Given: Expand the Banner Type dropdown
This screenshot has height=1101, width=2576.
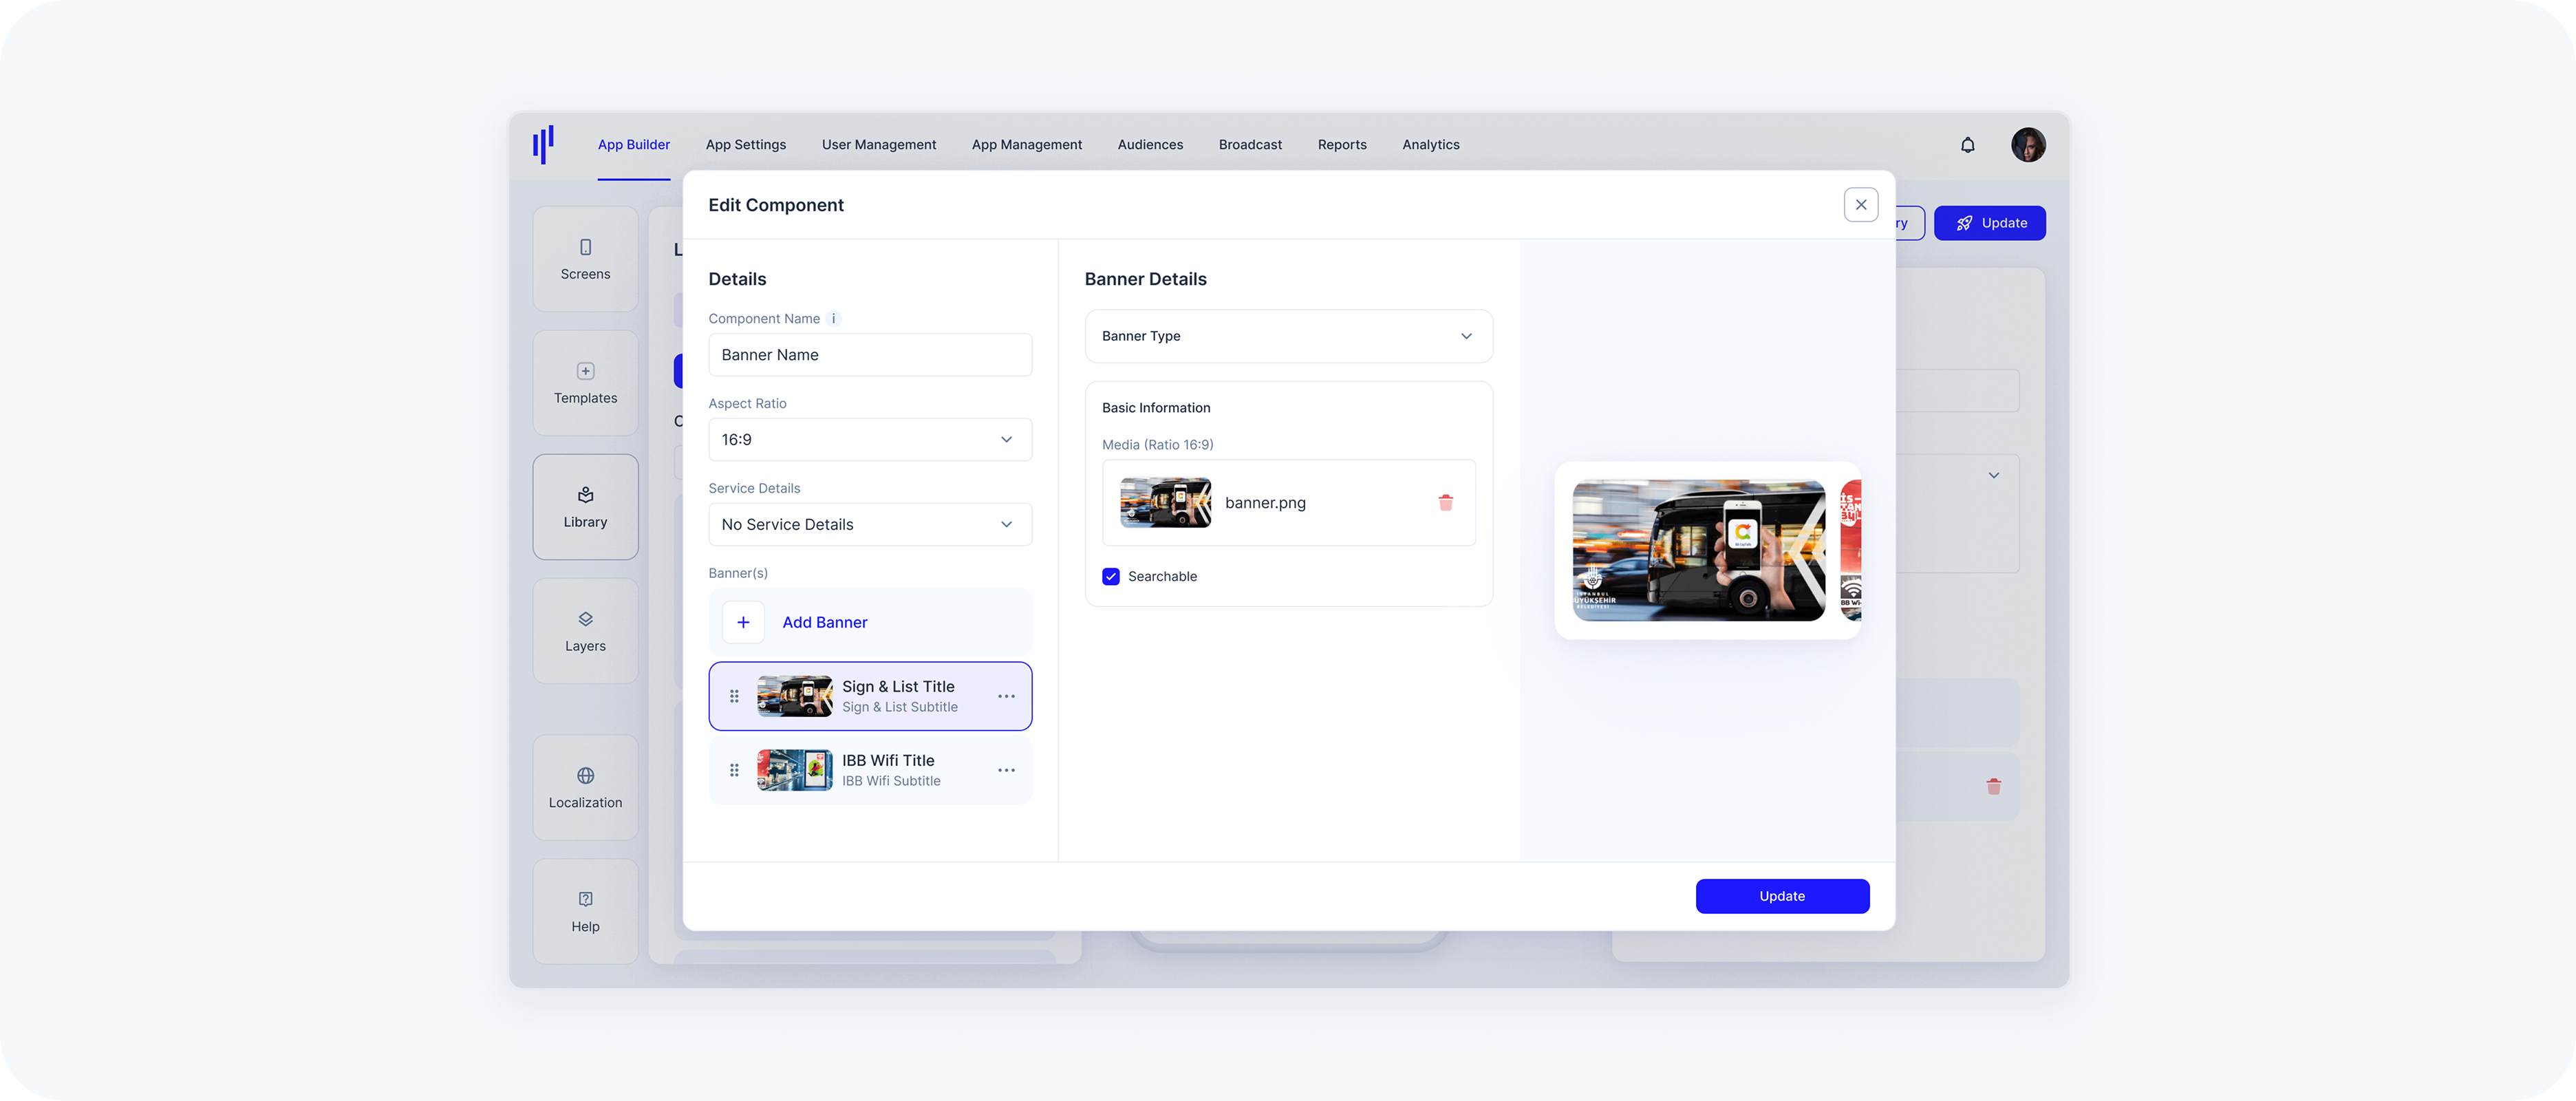Looking at the screenshot, I should [x=1287, y=336].
